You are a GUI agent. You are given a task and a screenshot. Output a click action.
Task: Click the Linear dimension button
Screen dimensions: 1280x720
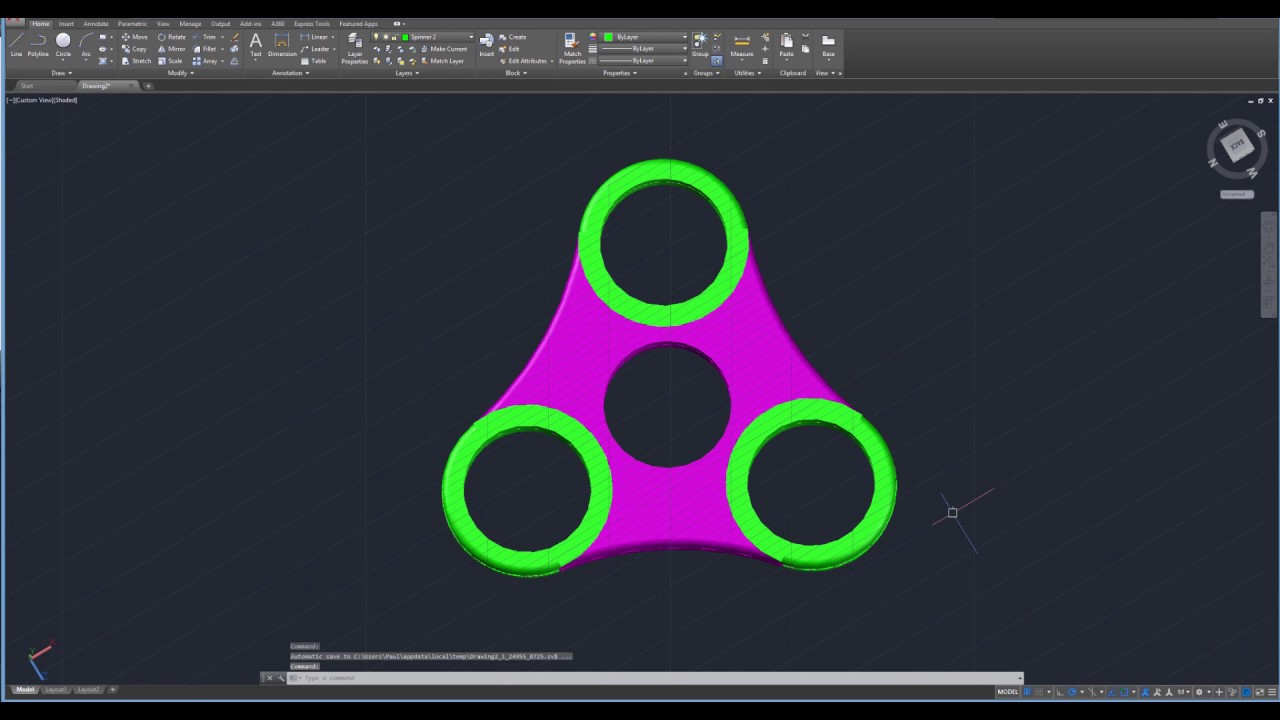point(316,37)
